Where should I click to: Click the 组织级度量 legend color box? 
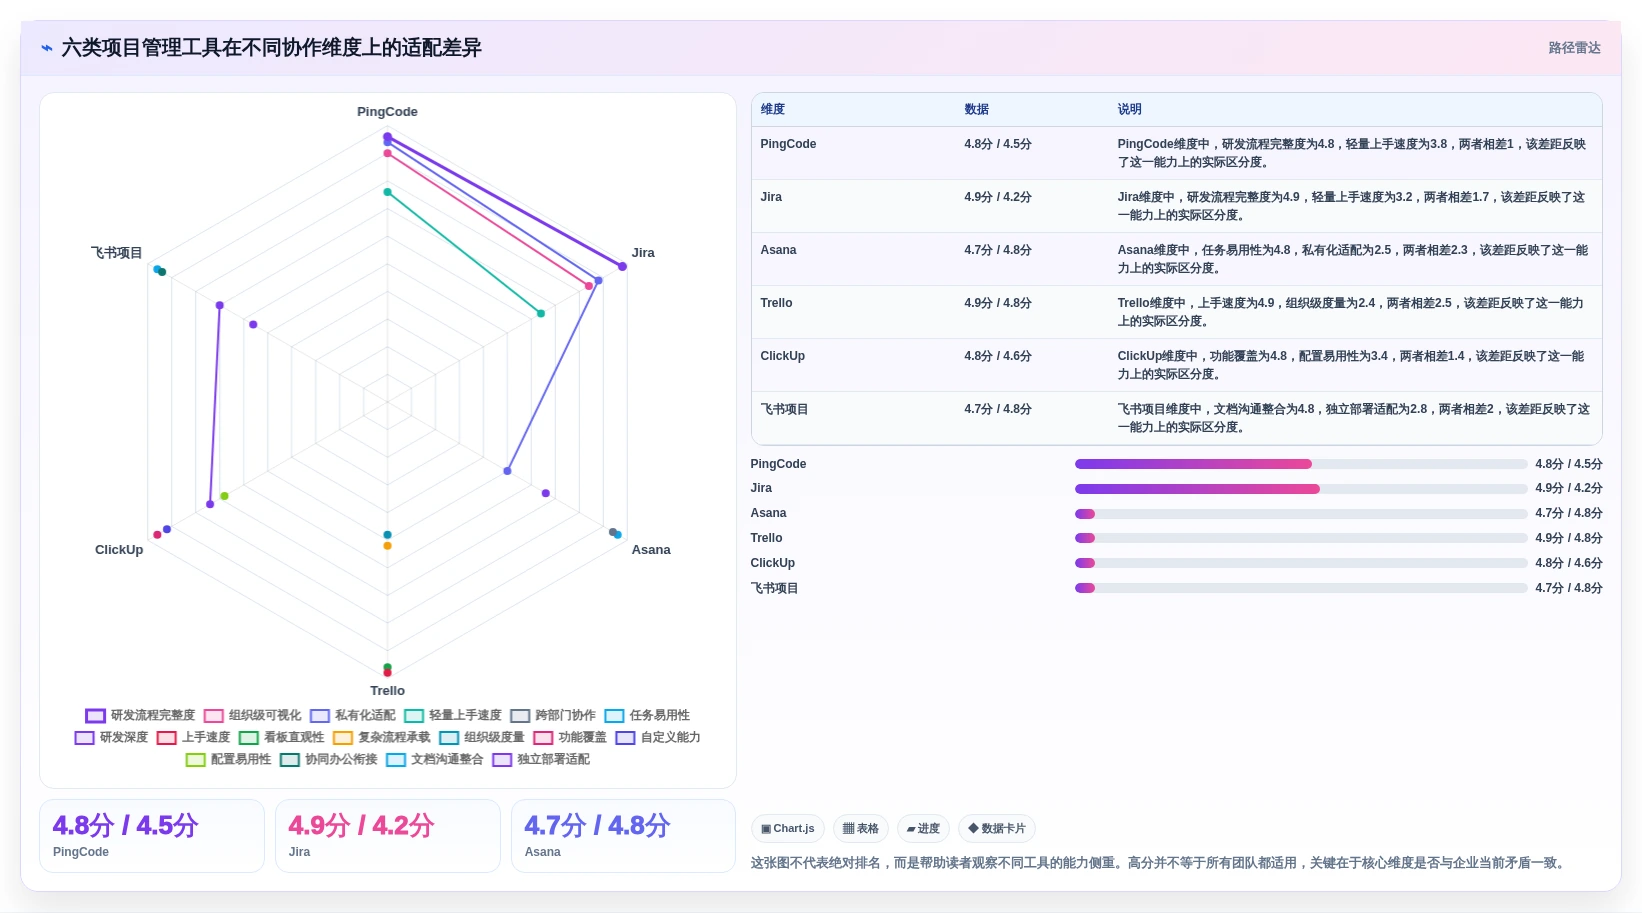(x=449, y=738)
